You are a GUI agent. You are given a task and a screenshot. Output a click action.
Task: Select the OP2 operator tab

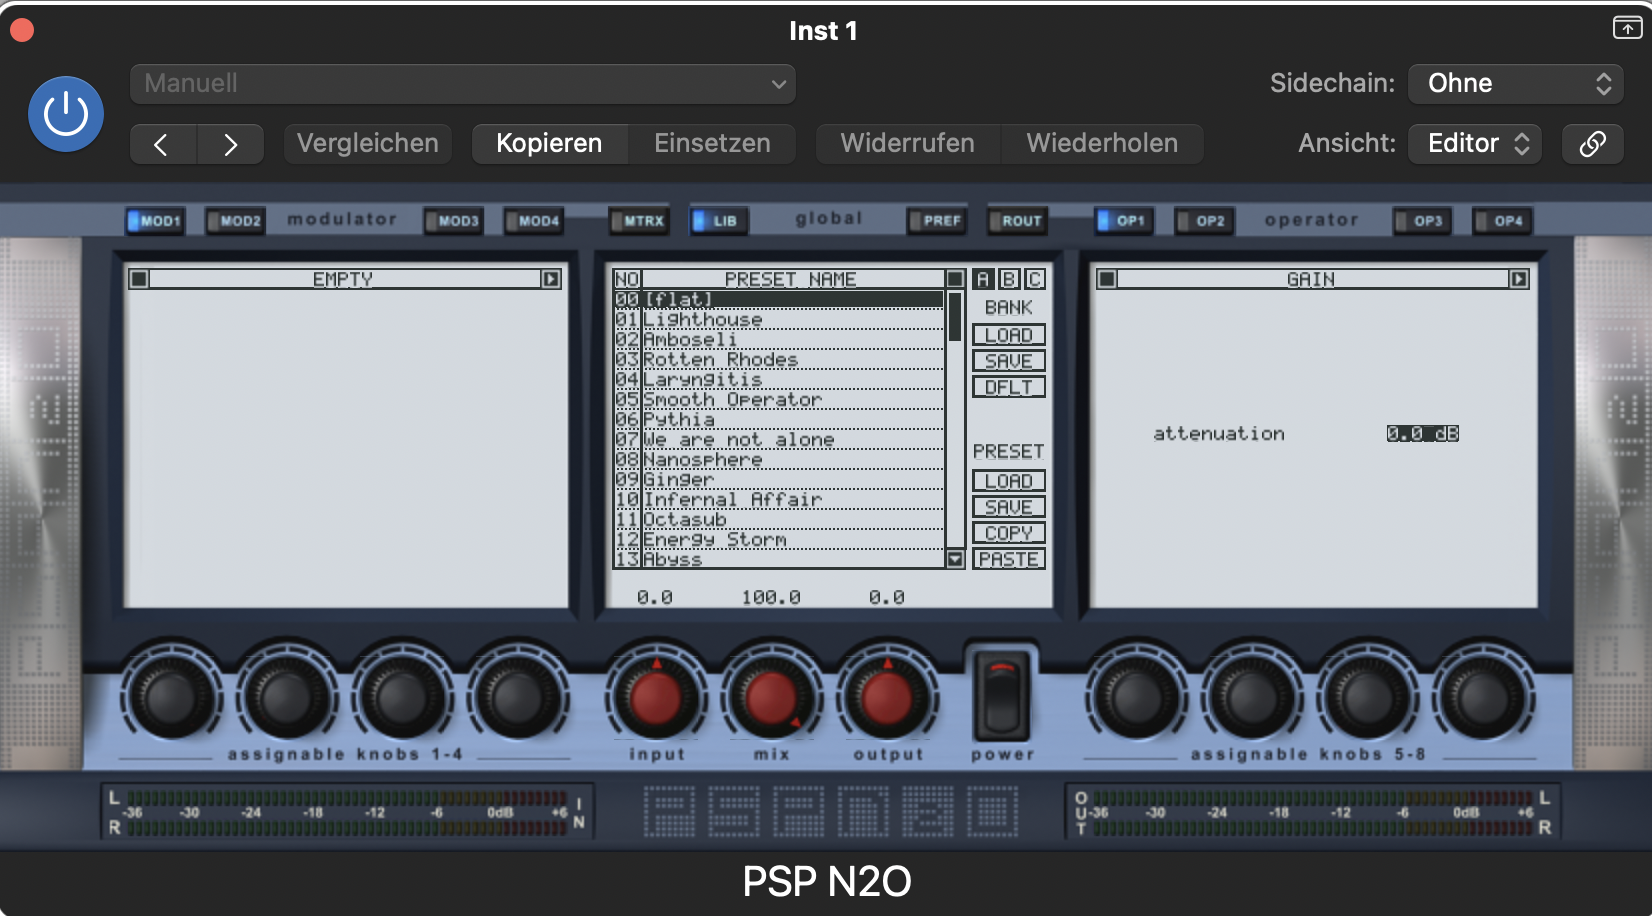click(1204, 220)
